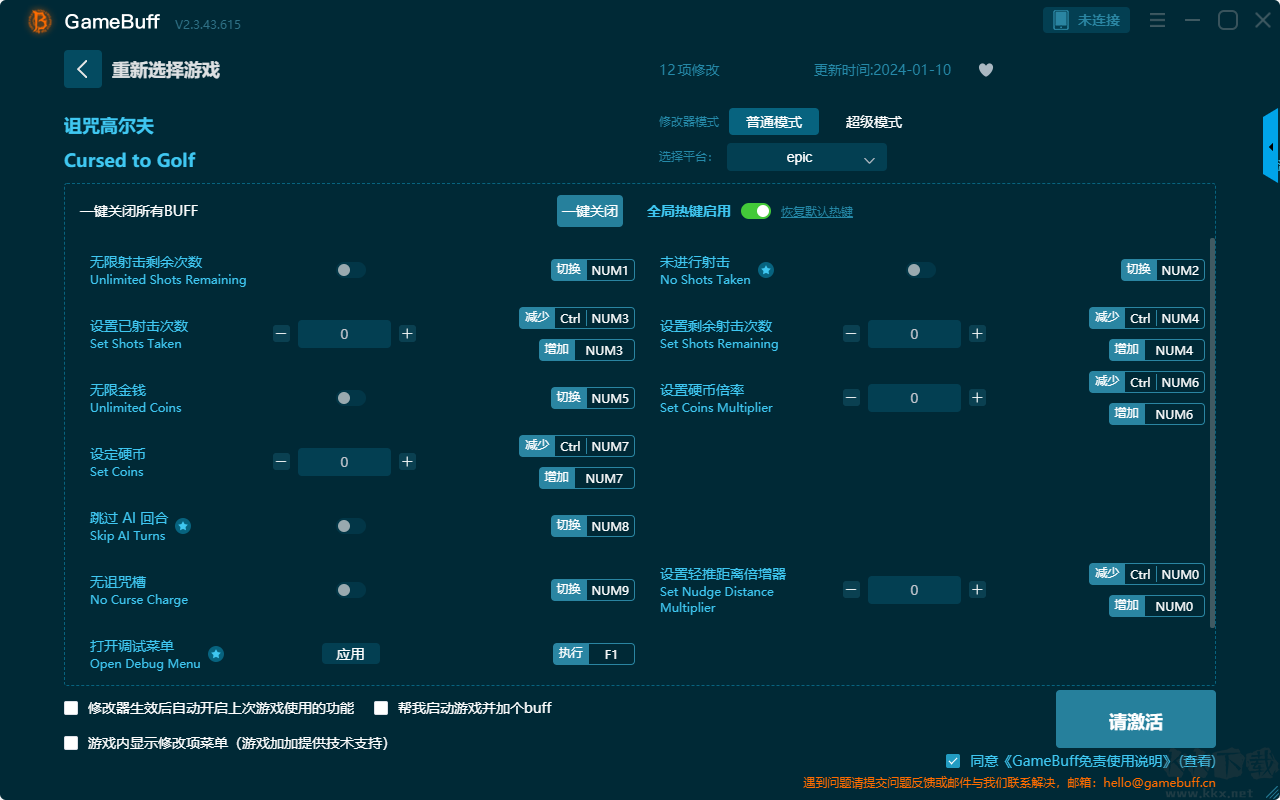Click the 应用 button for Debug Menu
1280x800 pixels.
(x=351, y=654)
